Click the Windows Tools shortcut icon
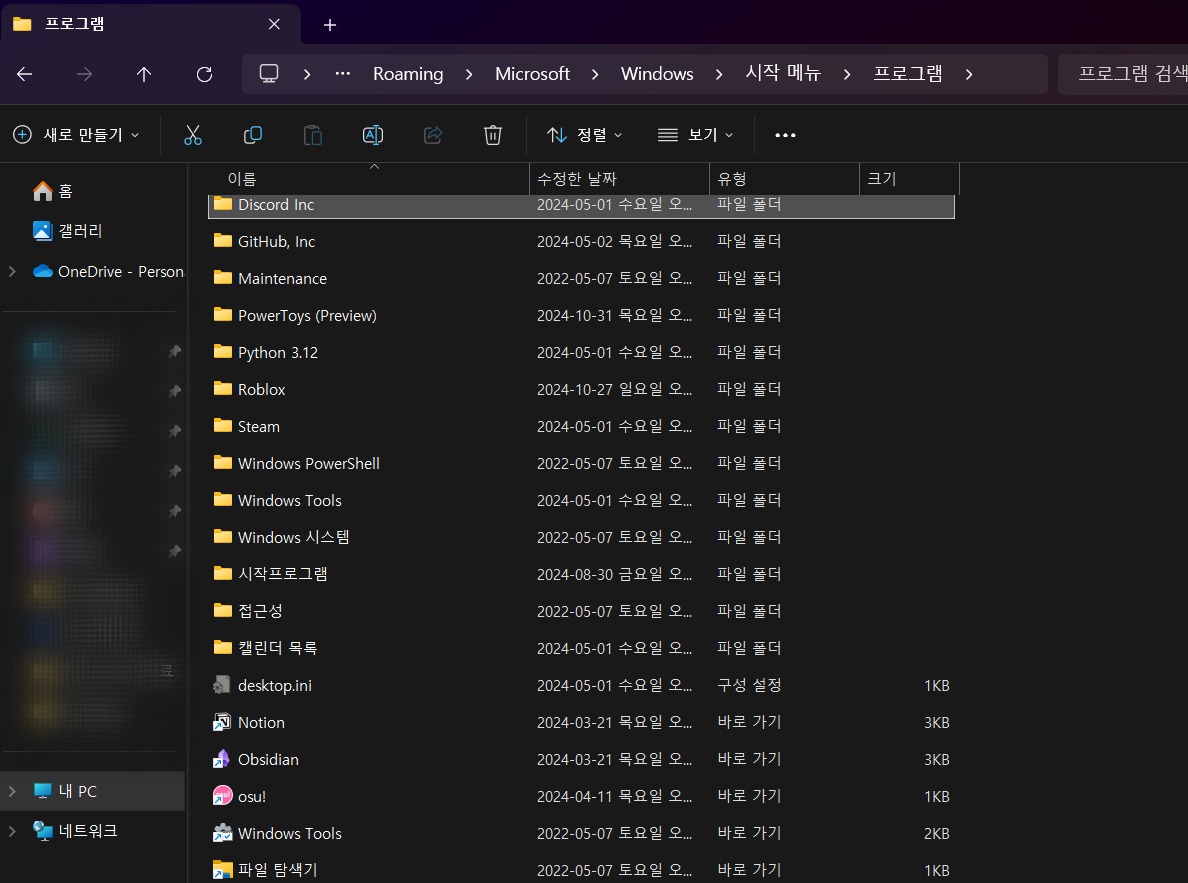 [222, 833]
